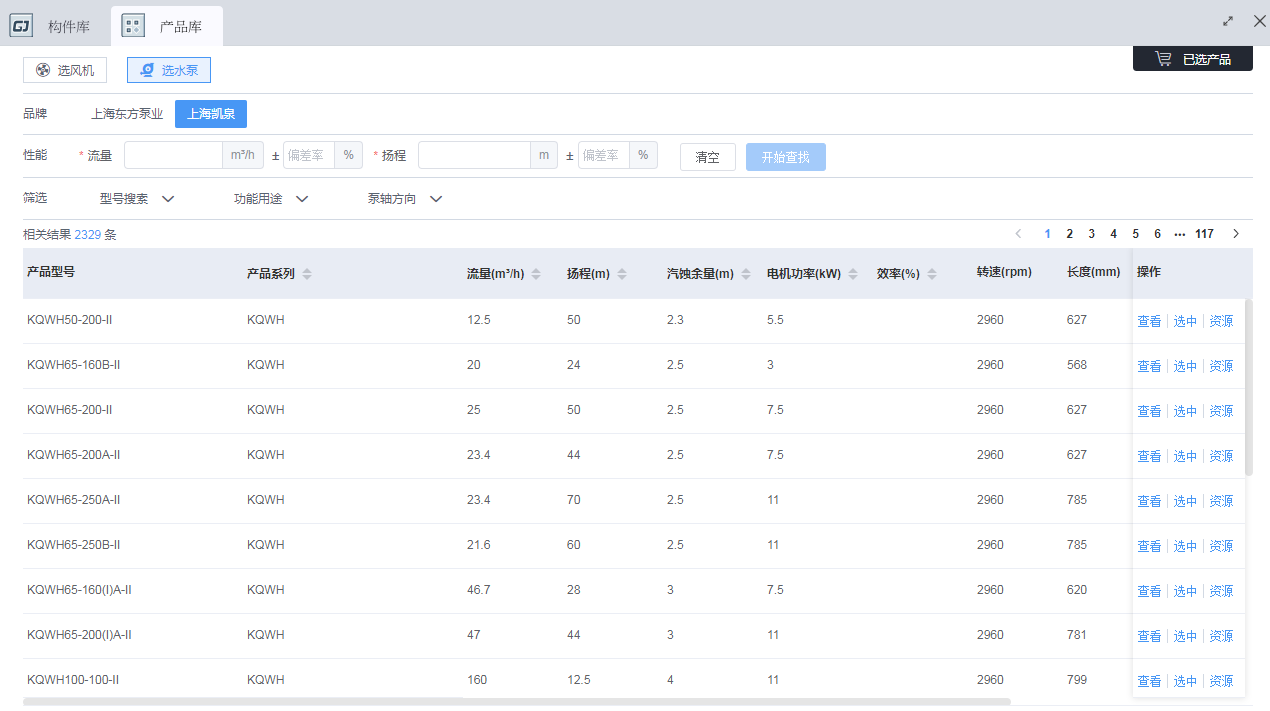Go to next page arrow

pyautogui.click(x=1236, y=234)
